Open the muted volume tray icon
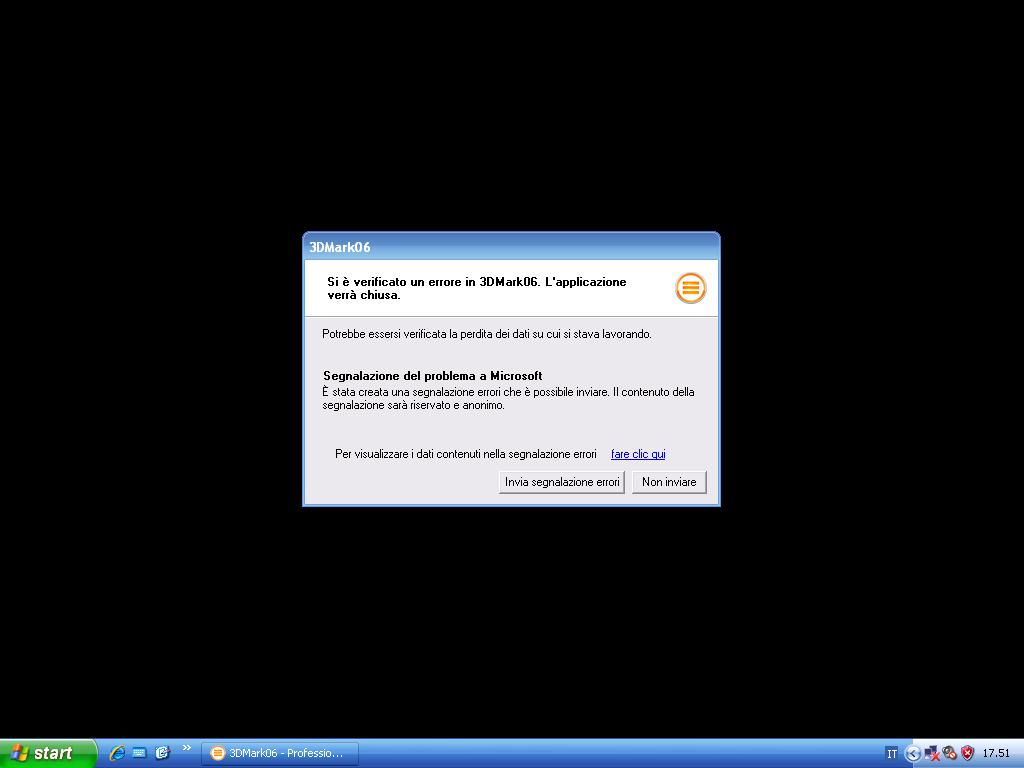 (x=950, y=754)
